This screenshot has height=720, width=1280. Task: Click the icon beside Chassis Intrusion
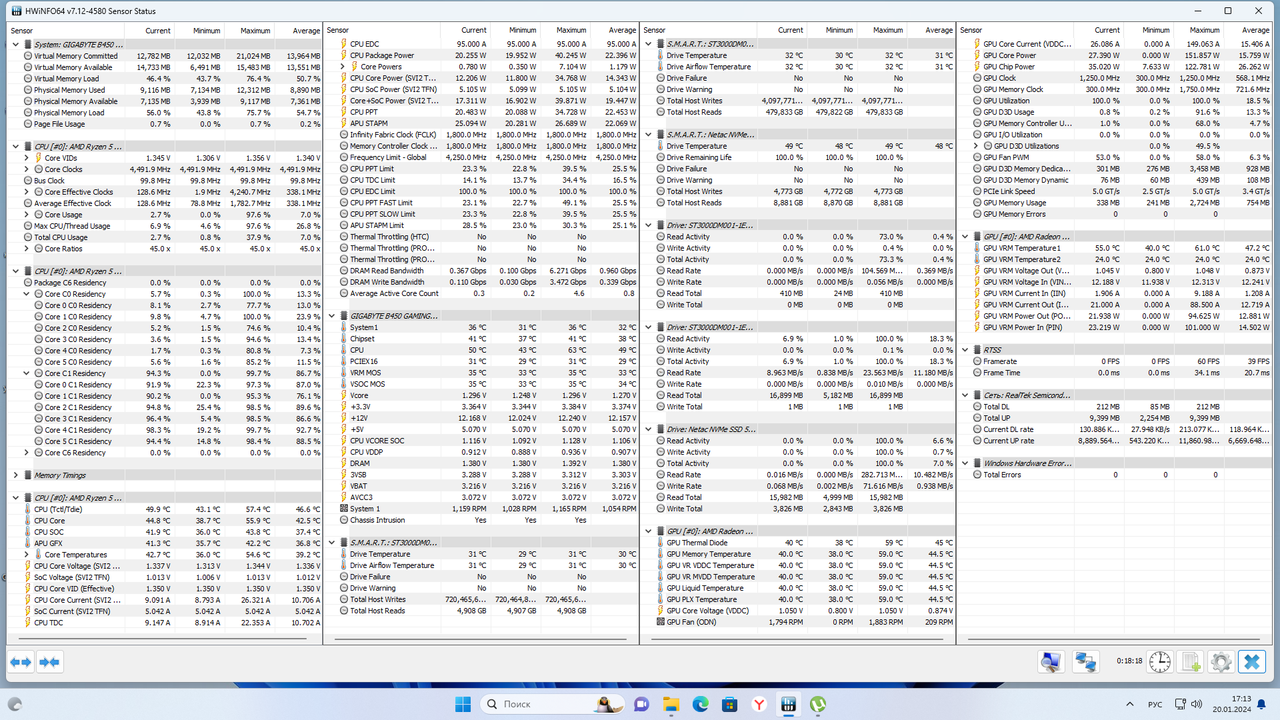click(x=343, y=520)
